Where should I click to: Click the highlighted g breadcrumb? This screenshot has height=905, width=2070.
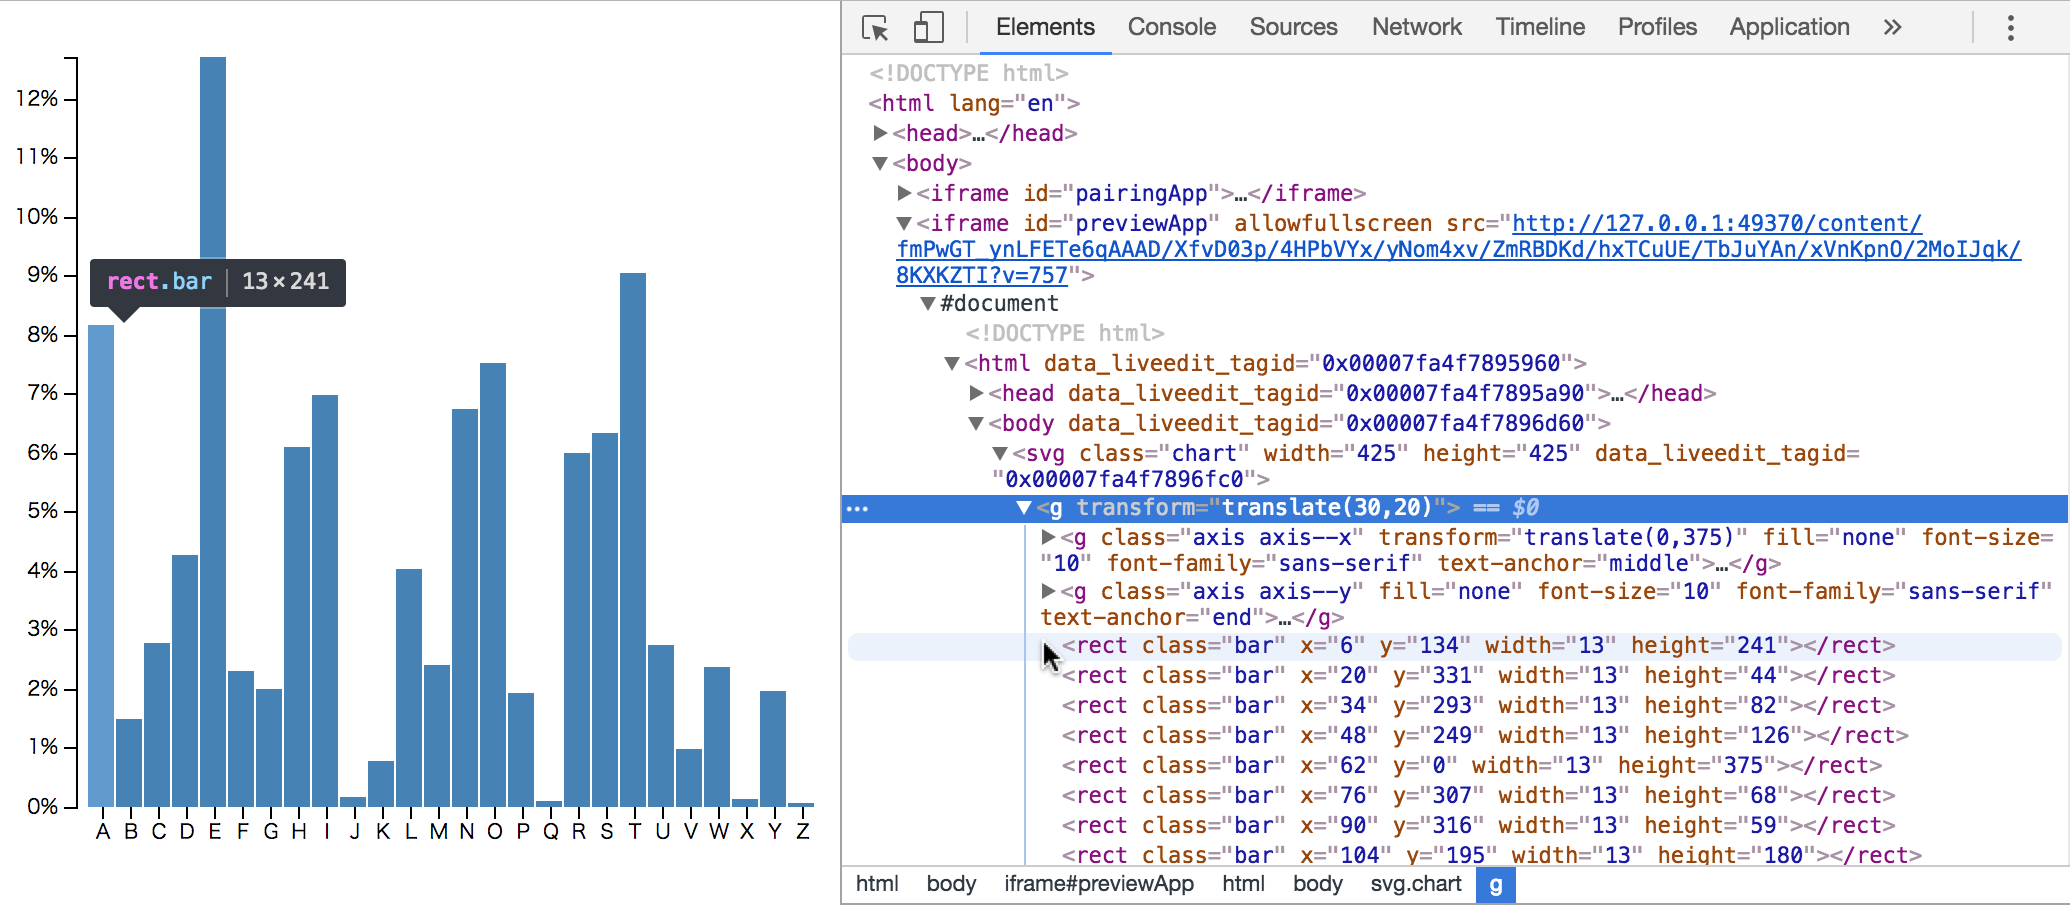click(1495, 885)
